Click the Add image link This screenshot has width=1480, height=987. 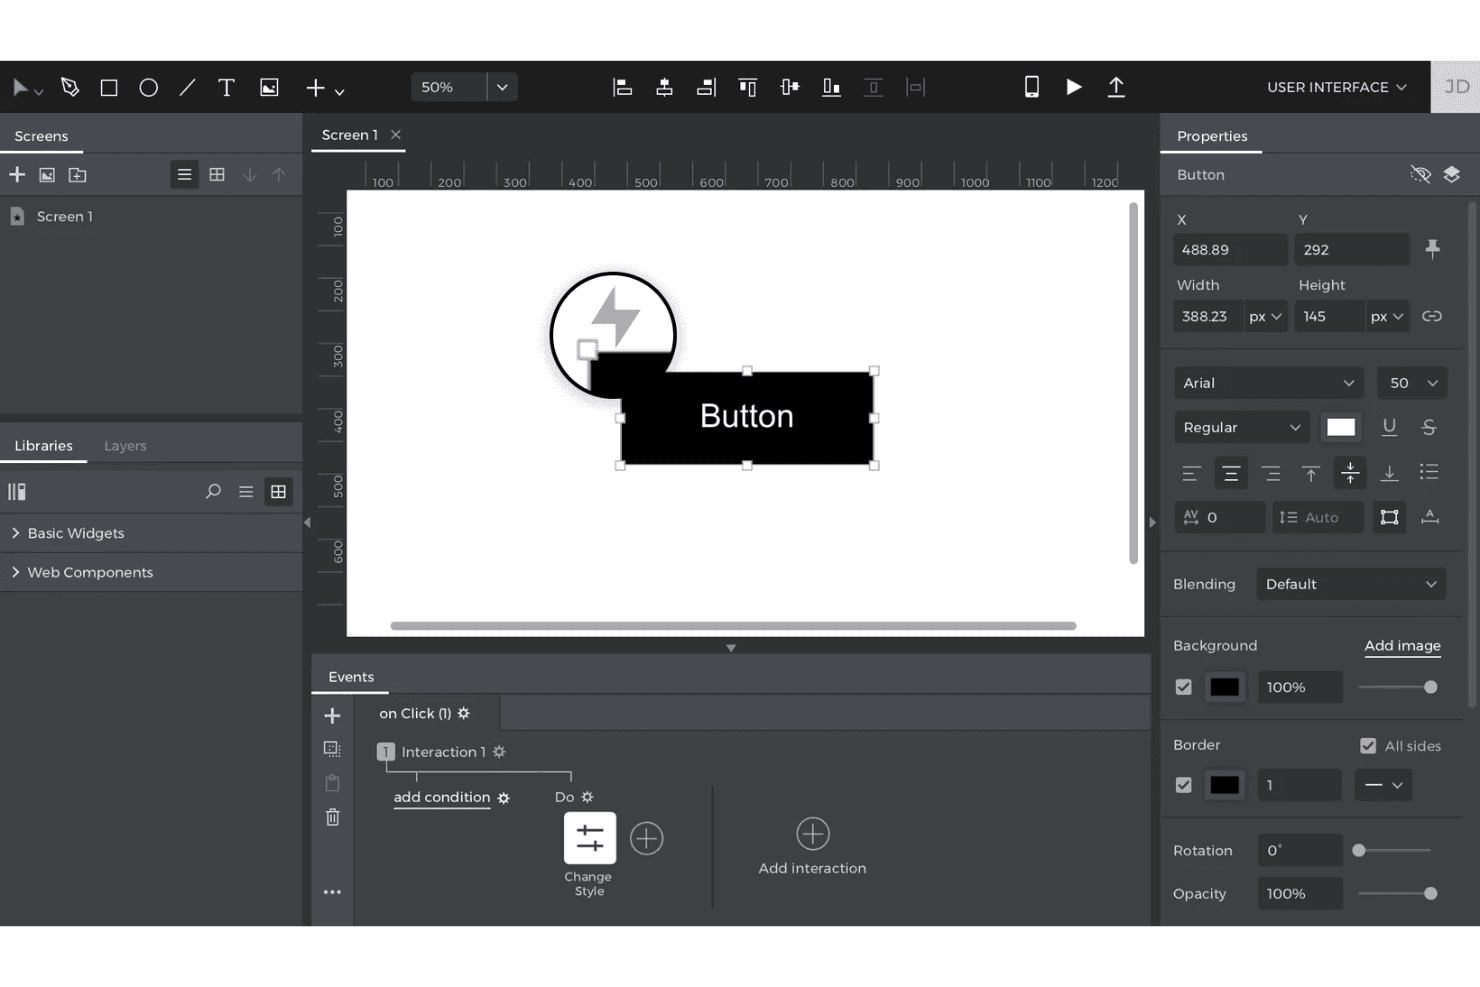coord(1402,646)
